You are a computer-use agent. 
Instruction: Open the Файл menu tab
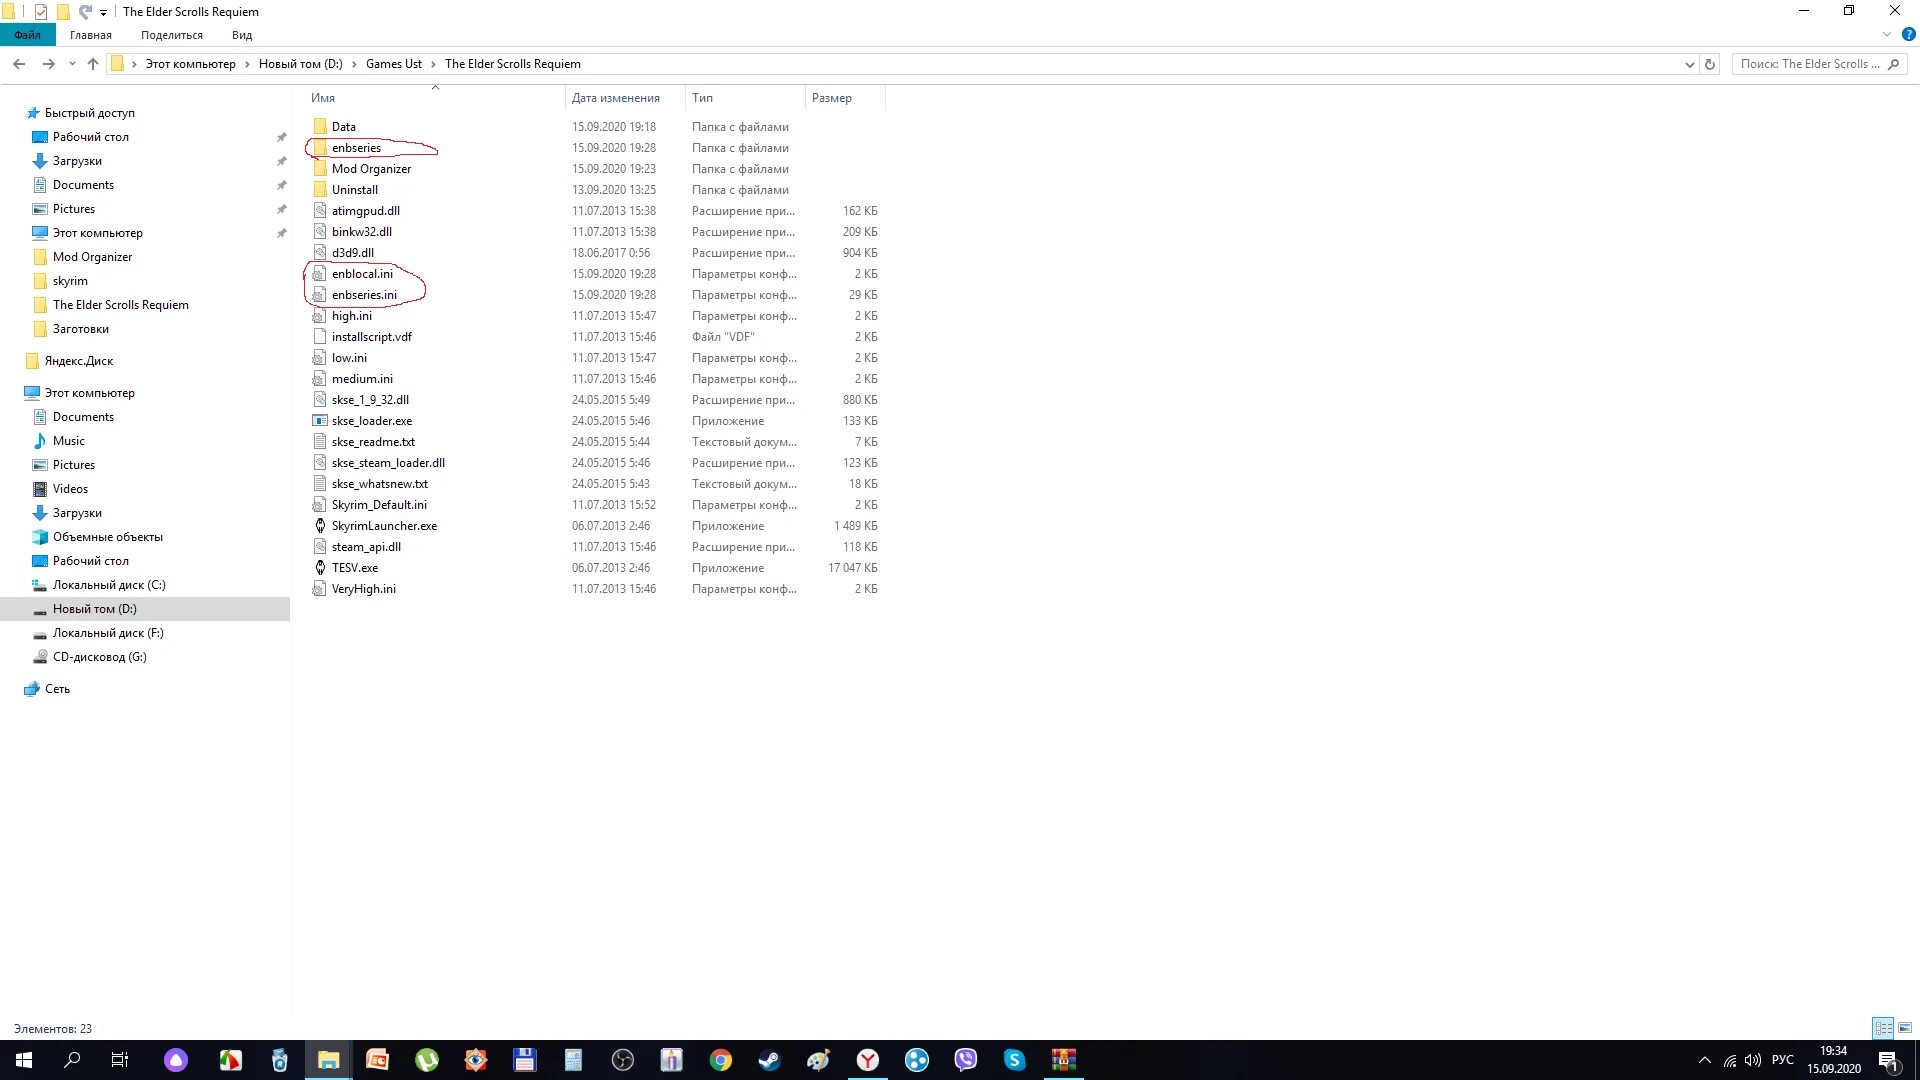pyautogui.click(x=27, y=35)
